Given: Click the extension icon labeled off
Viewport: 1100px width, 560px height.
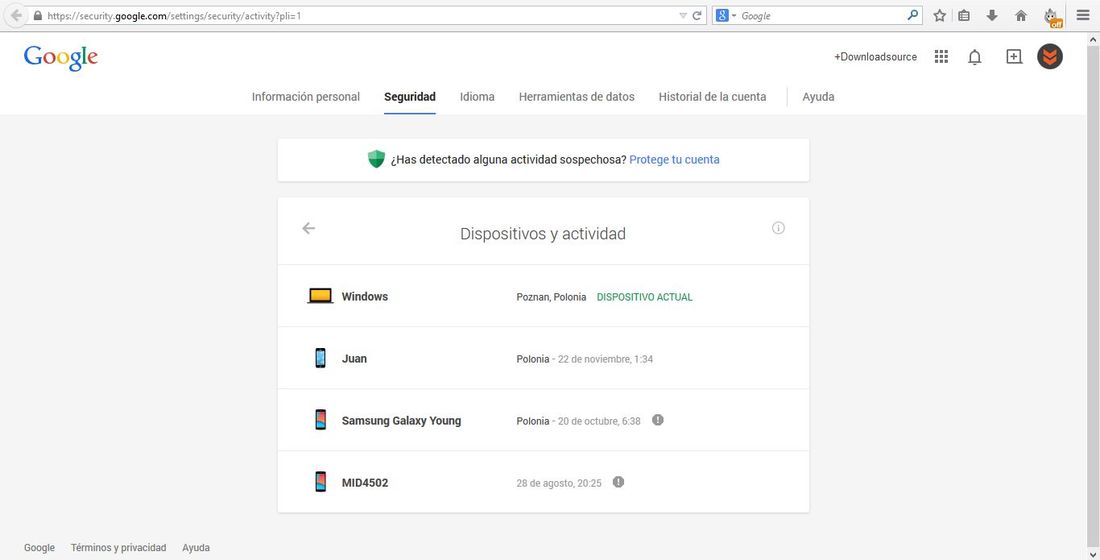Looking at the screenshot, I should point(1052,17).
